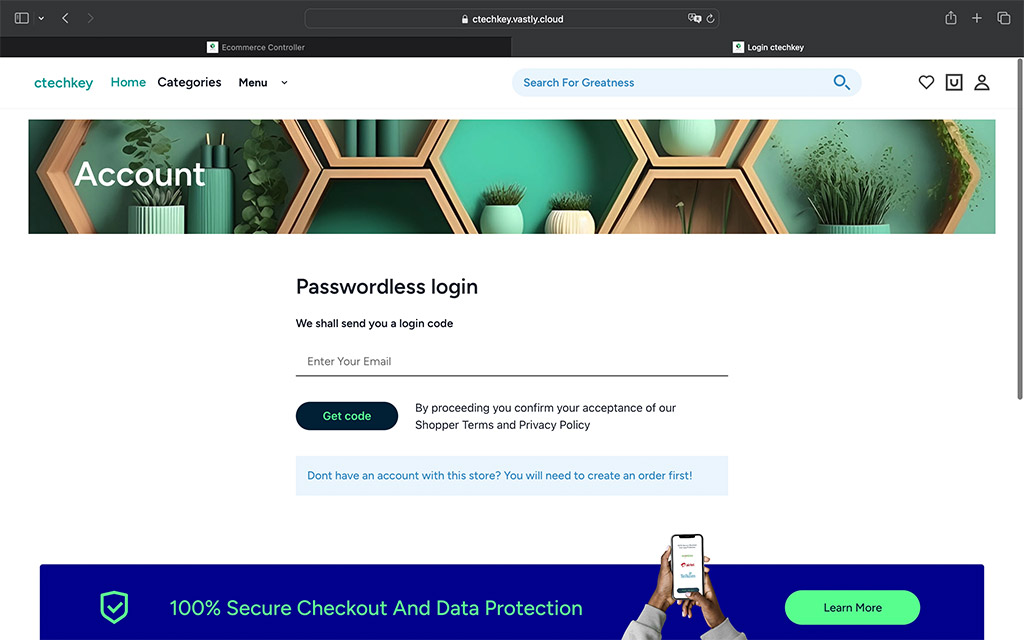
Task: Reload the page with the refresh icon
Action: tap(710, 19)
